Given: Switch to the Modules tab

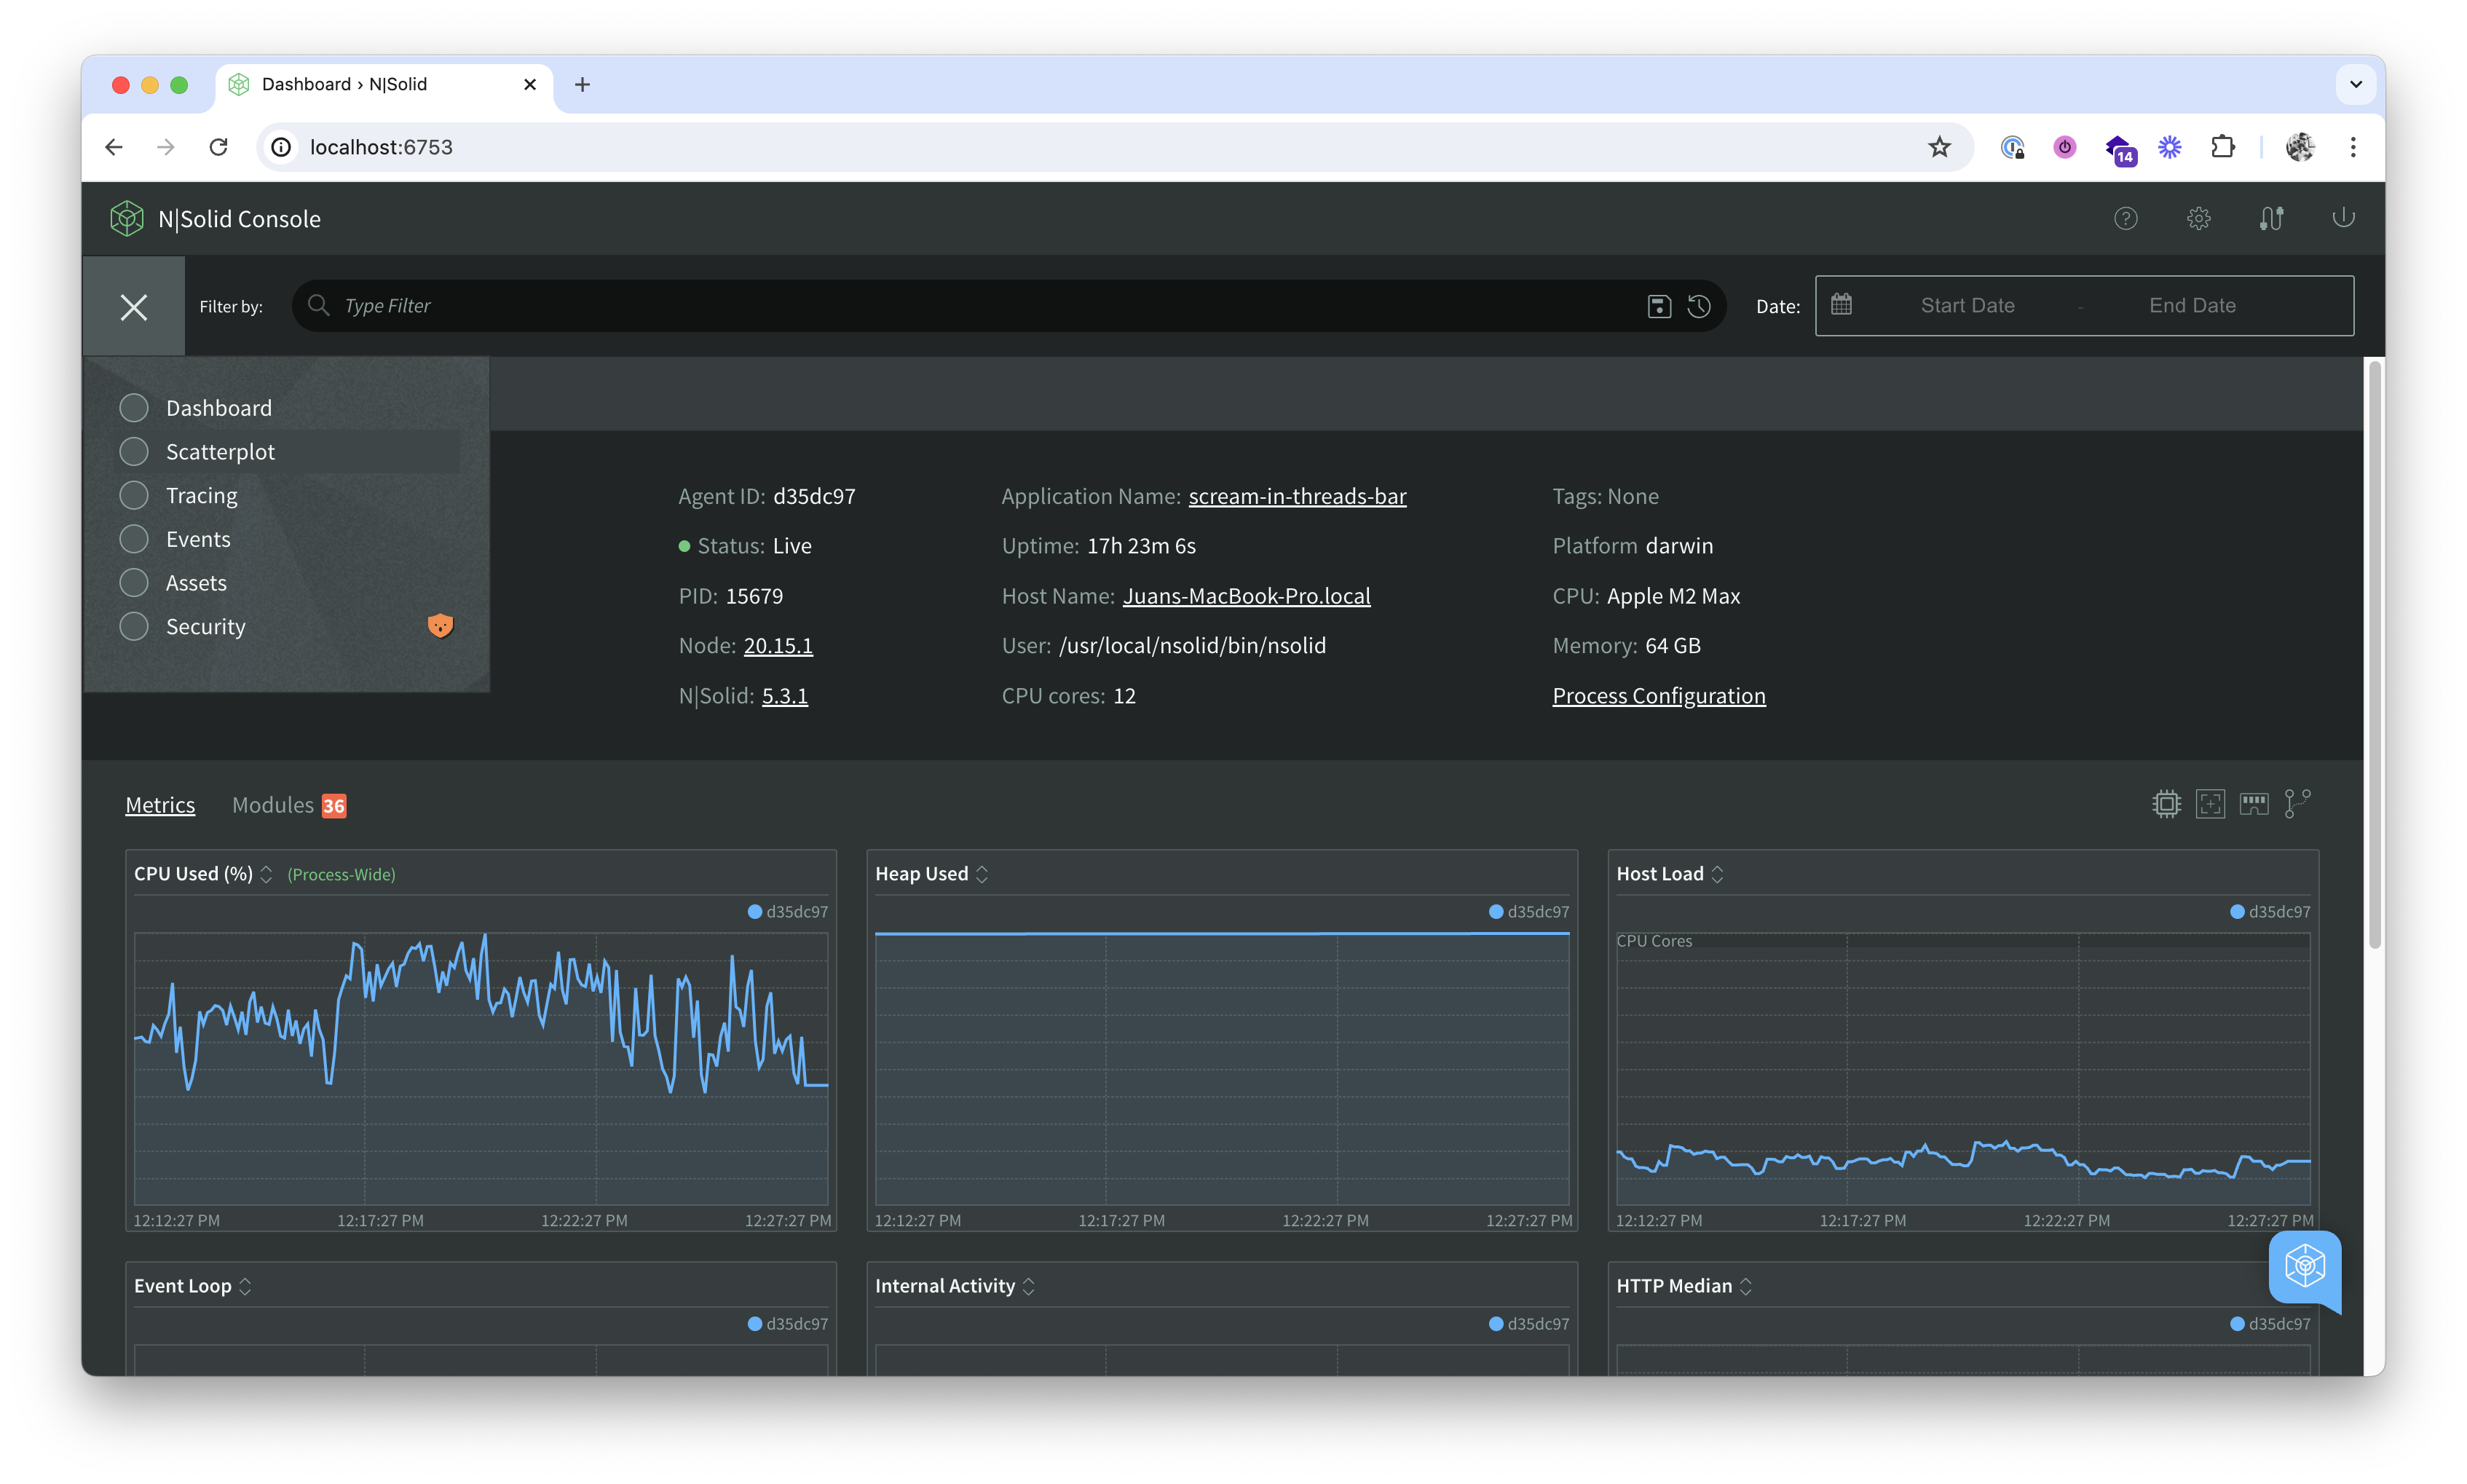Looking at the screenshot, I should pos(272,805).
